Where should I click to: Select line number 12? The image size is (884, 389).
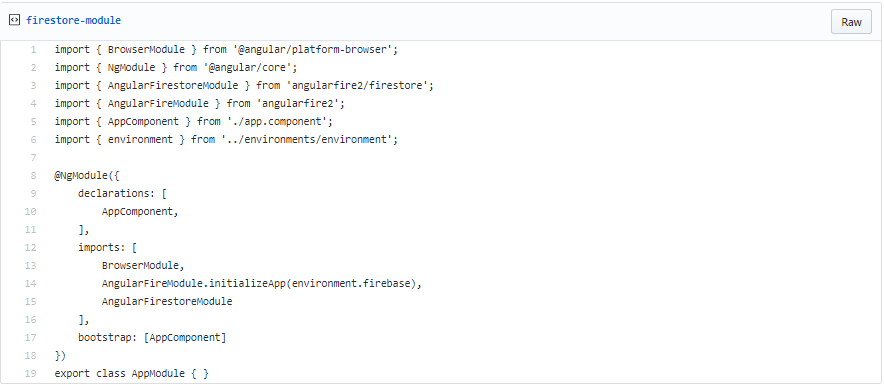(30, 247)
